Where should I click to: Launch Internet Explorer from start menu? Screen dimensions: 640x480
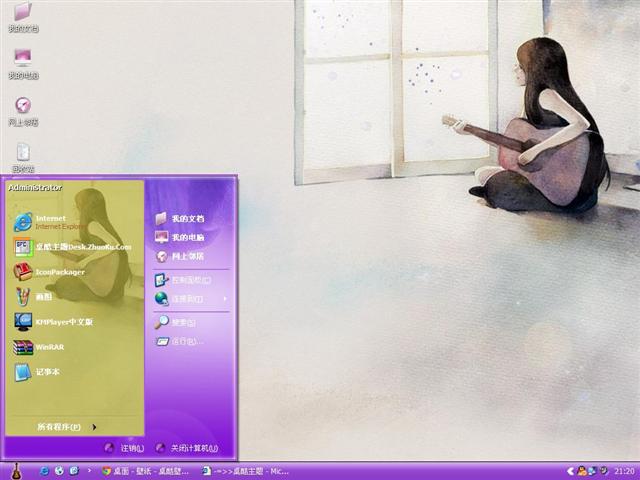pyautogui.click(x=50, y=222)
